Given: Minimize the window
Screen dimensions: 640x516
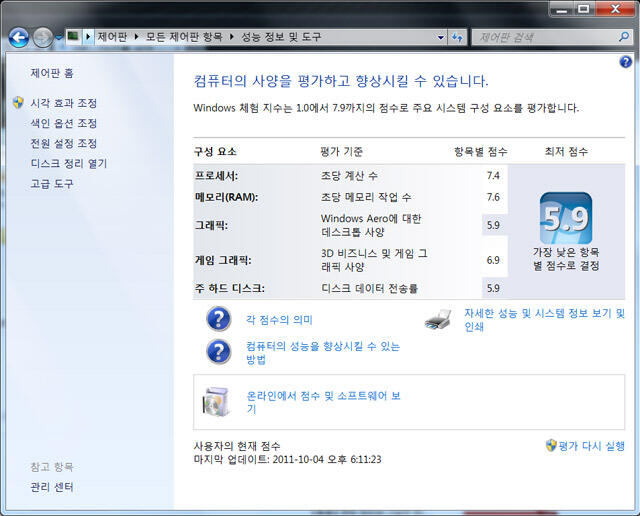Looking at the screenshot, I should tap(562, 9).
